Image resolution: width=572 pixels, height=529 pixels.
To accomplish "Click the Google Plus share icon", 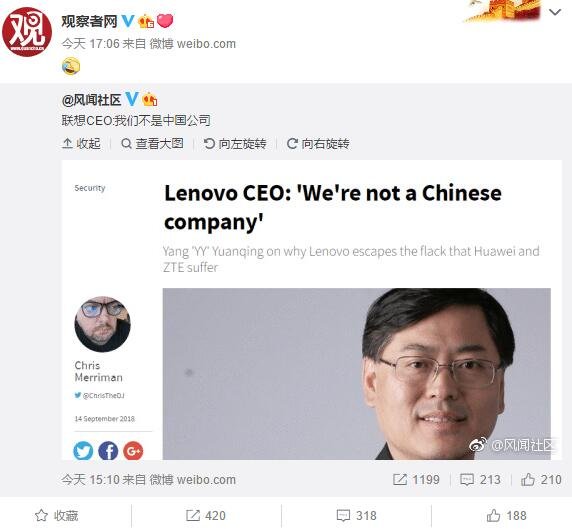I will 133,451.
